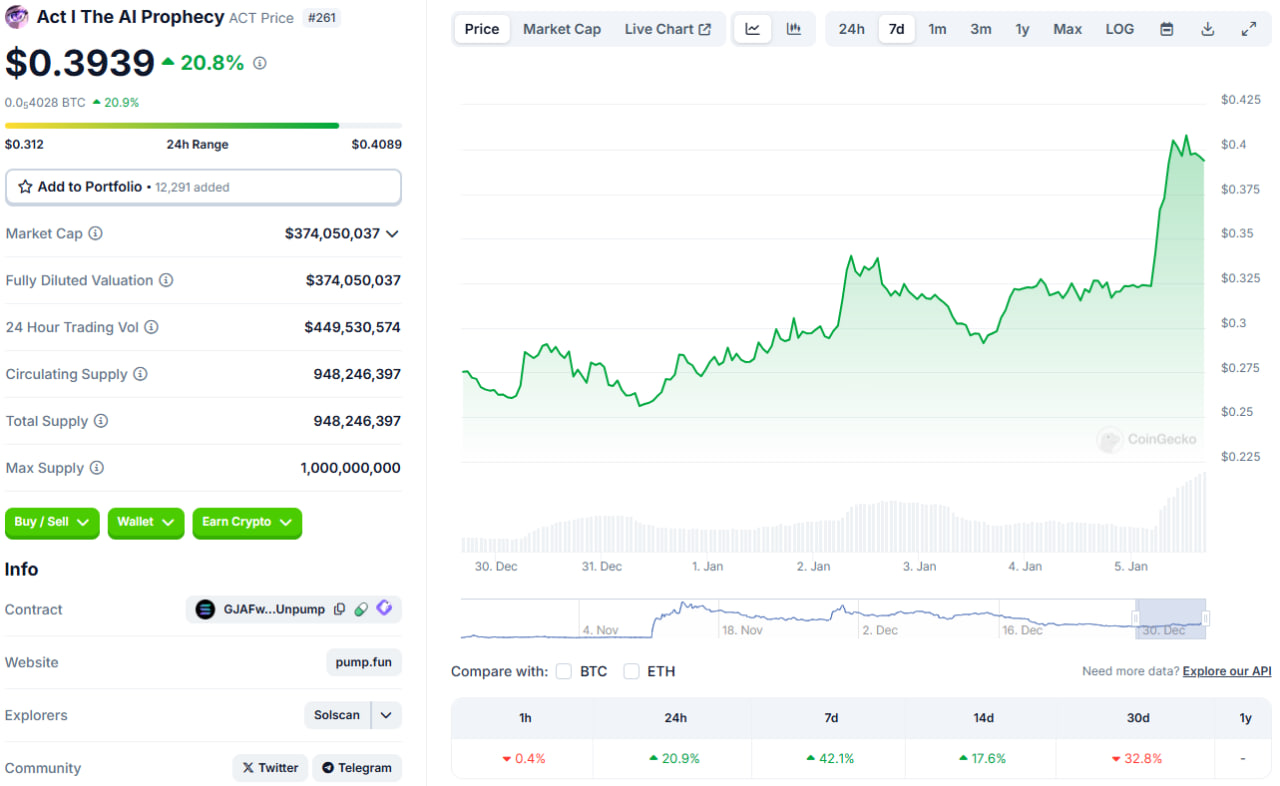Screen dimensions: 1280x786
Task: Select the Market Cap tab
Action: pyautogui.click(x=562, y=29)
